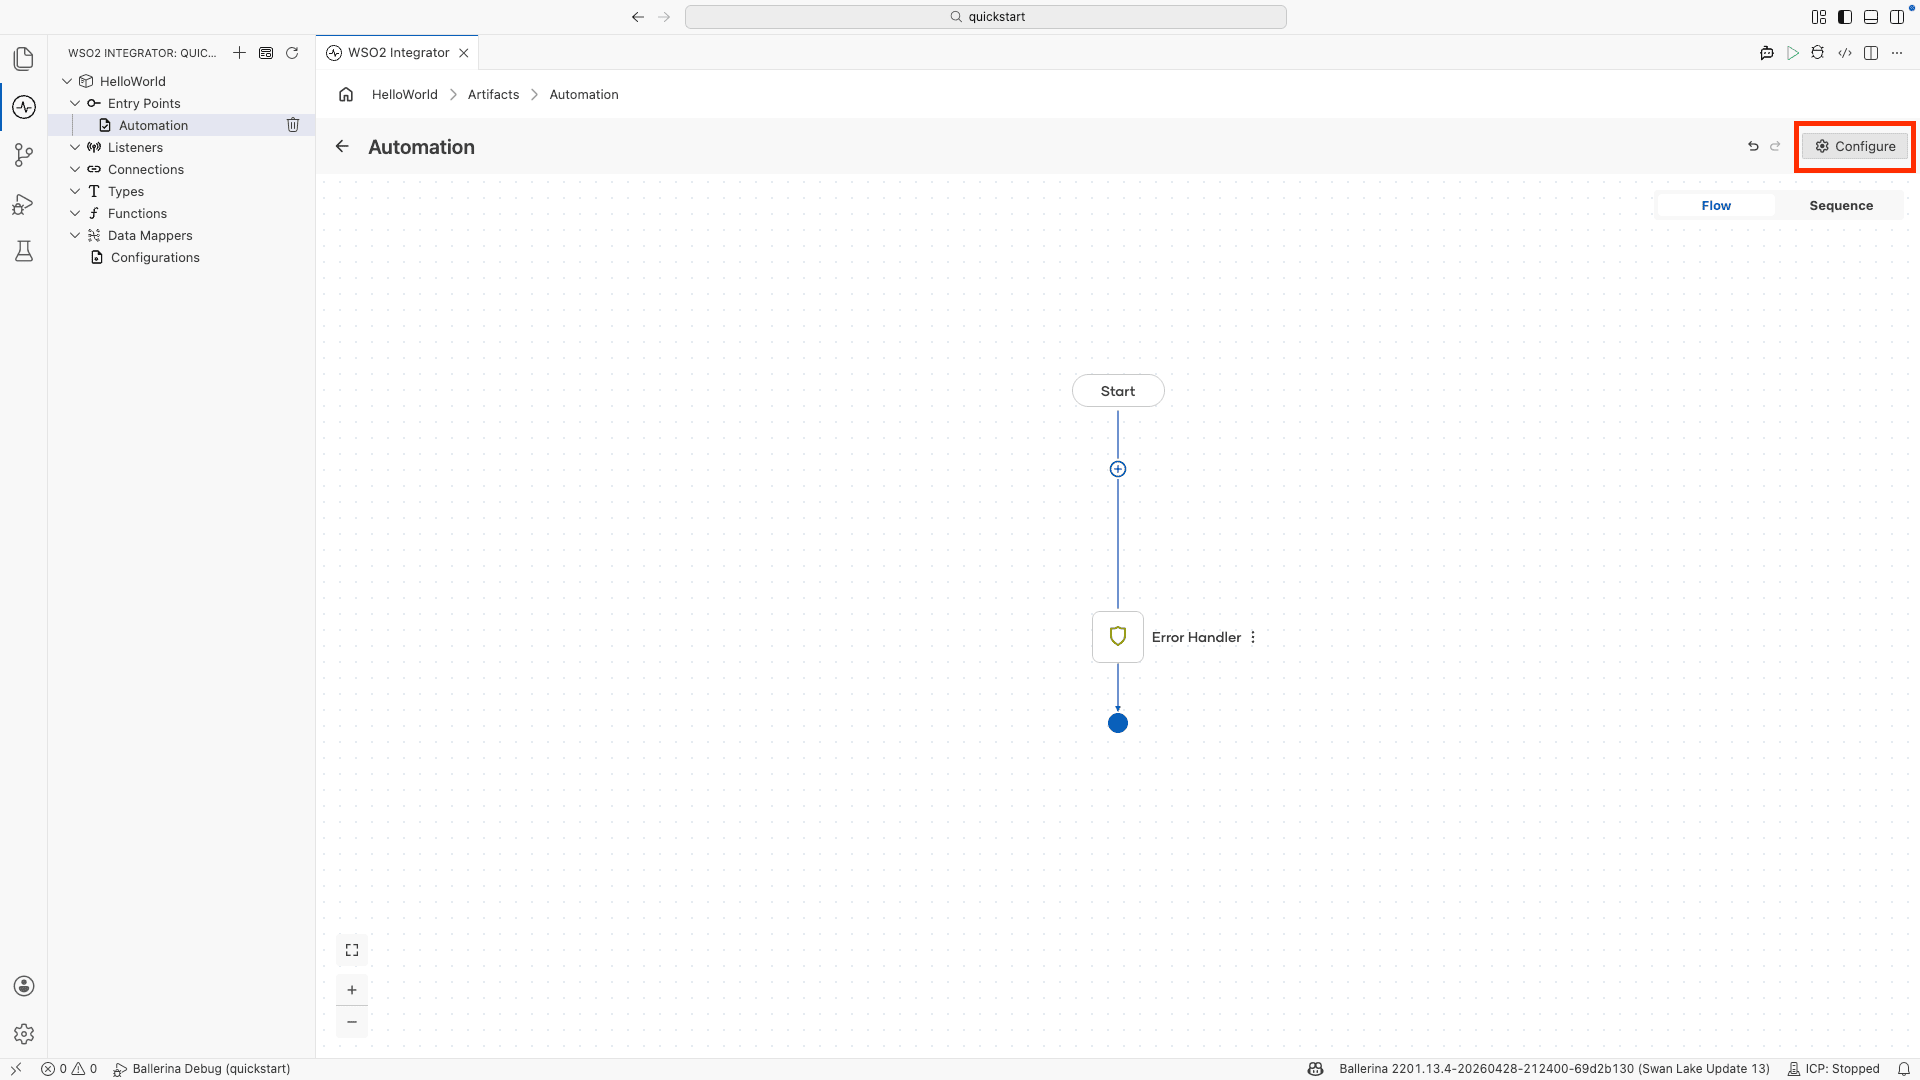The image size is (1920, 1080).
Task: Expand the Data Mappers section
Action: pyautogui.click(x=75, y=235)
